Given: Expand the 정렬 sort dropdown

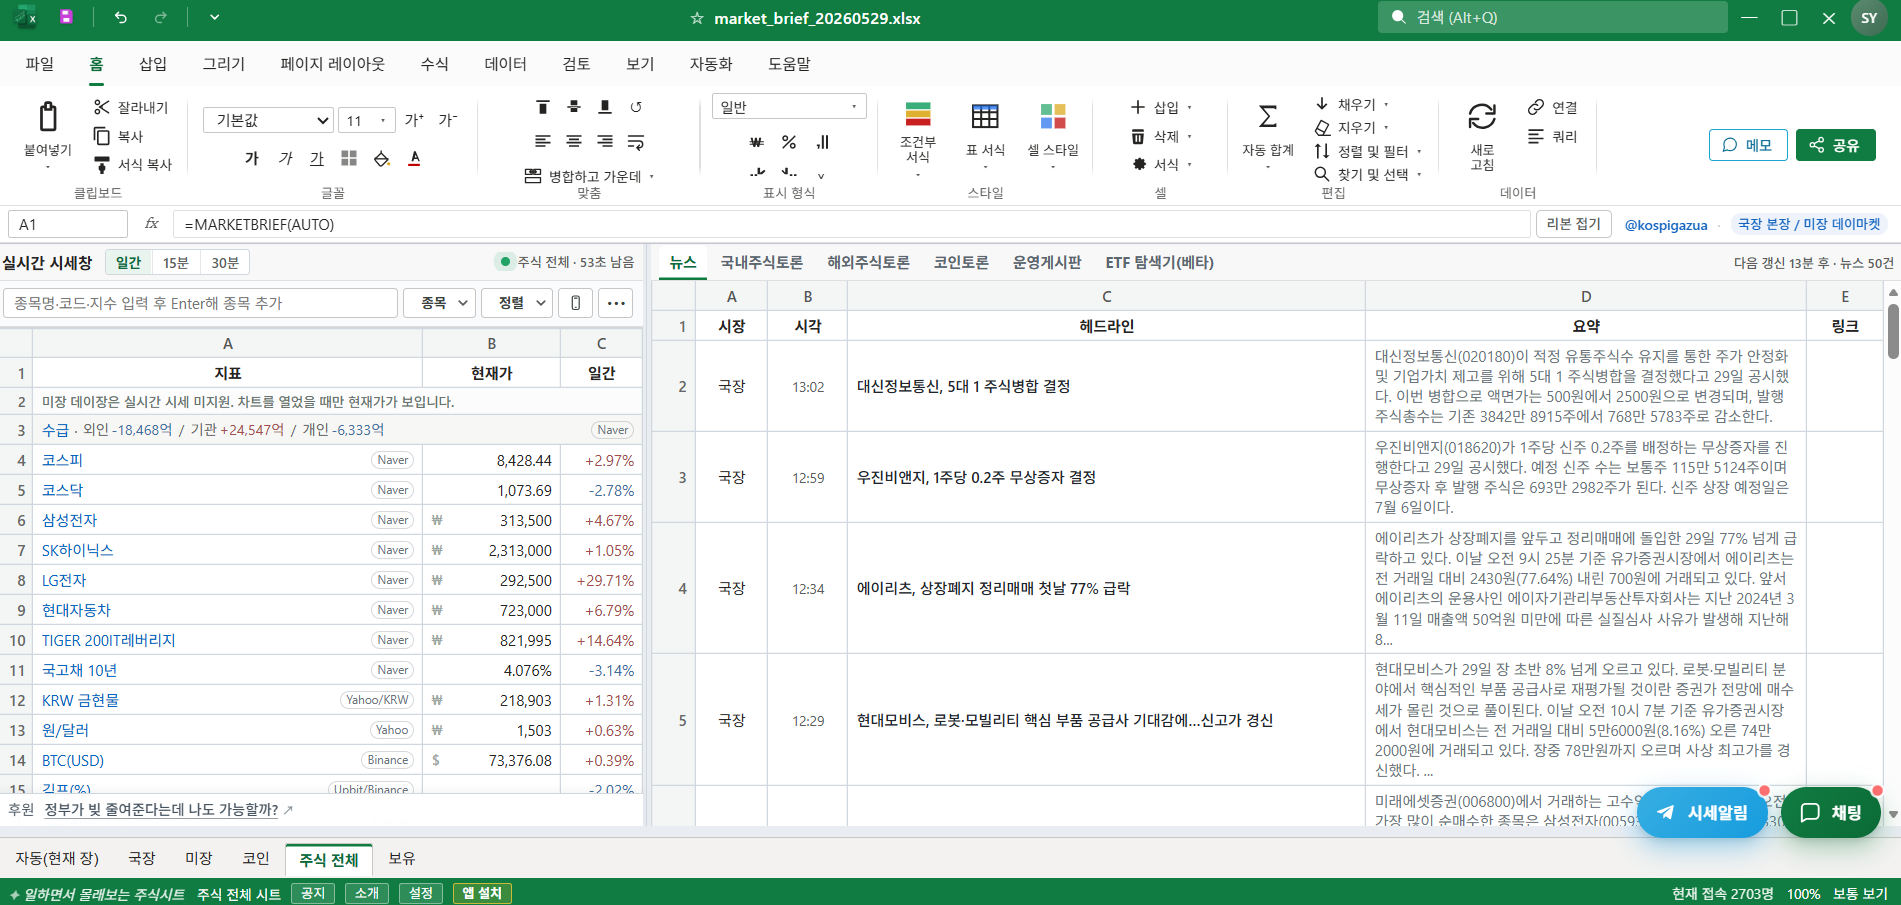Looking at the screenshot, I should click(x=517, y=303).
